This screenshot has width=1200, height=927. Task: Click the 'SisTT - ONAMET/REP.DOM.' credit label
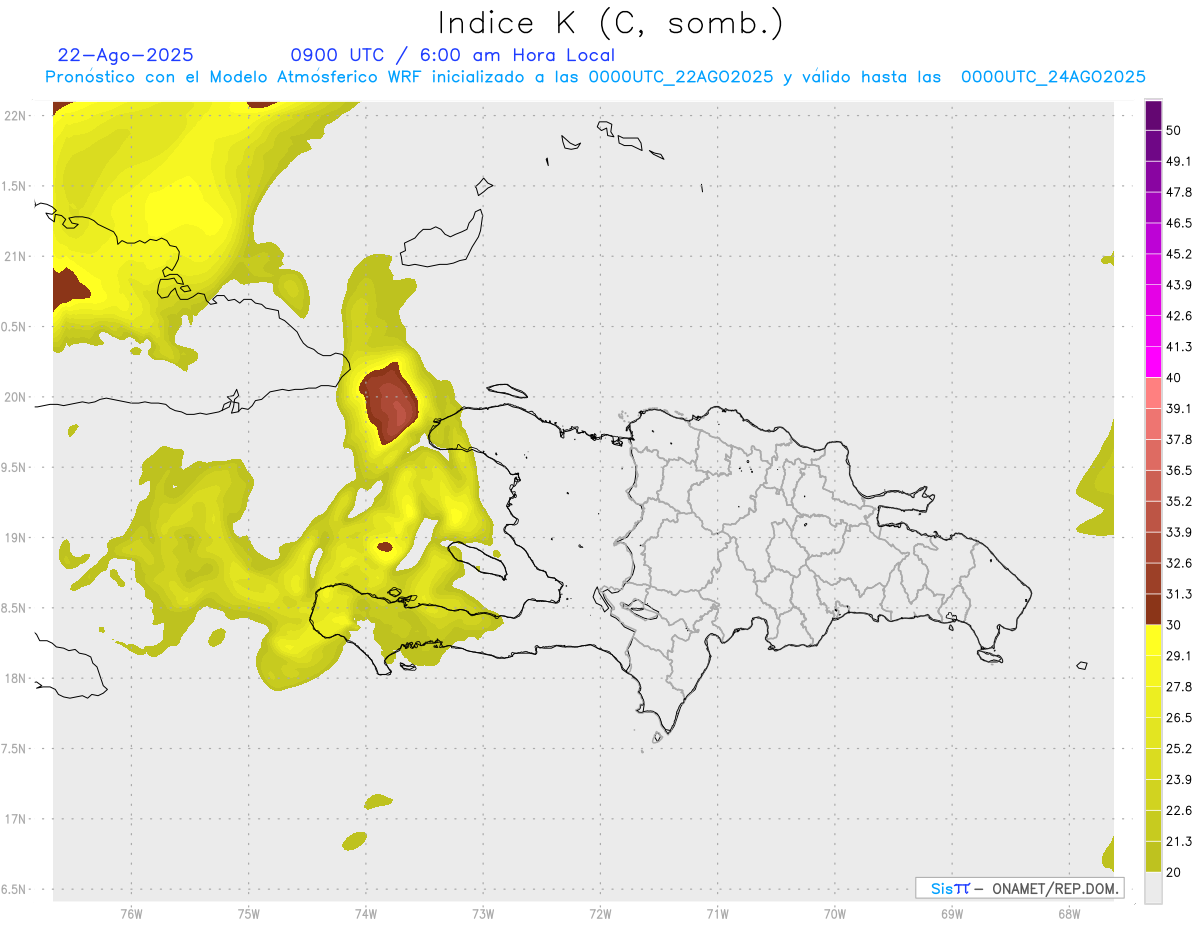pos(1019,888)
